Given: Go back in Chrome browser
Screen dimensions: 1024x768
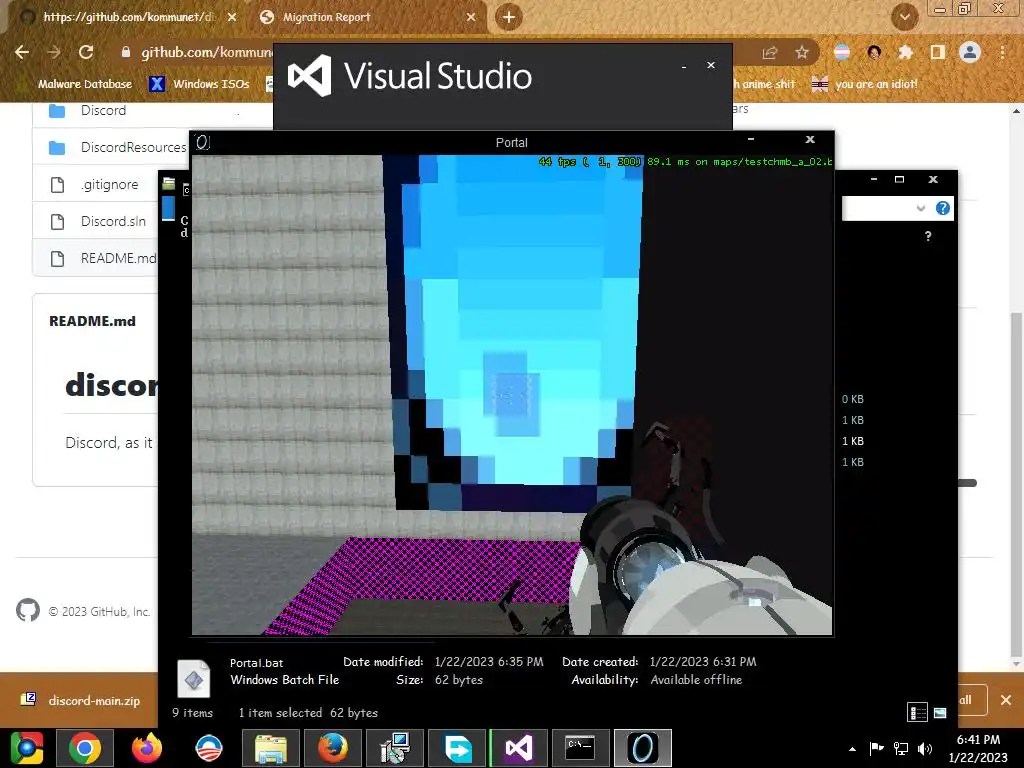Looking at the screenshot, I should 22,52.
